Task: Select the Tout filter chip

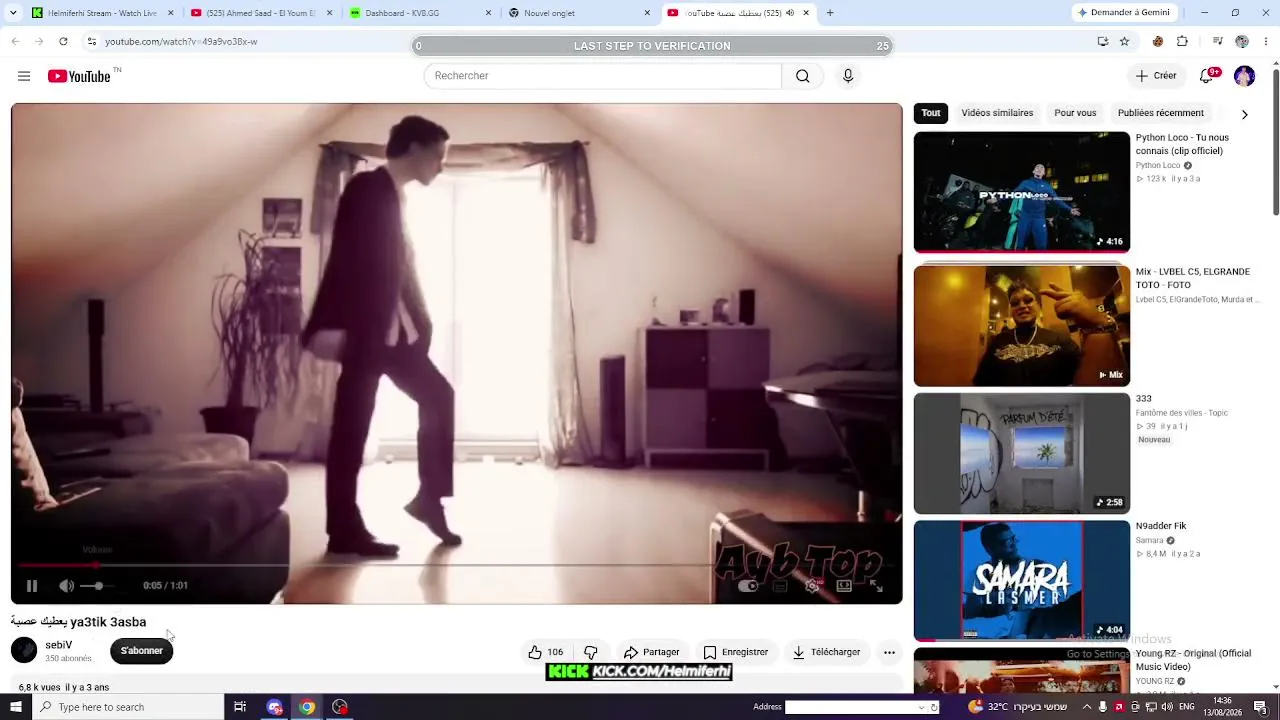Action: click(931, 113)
